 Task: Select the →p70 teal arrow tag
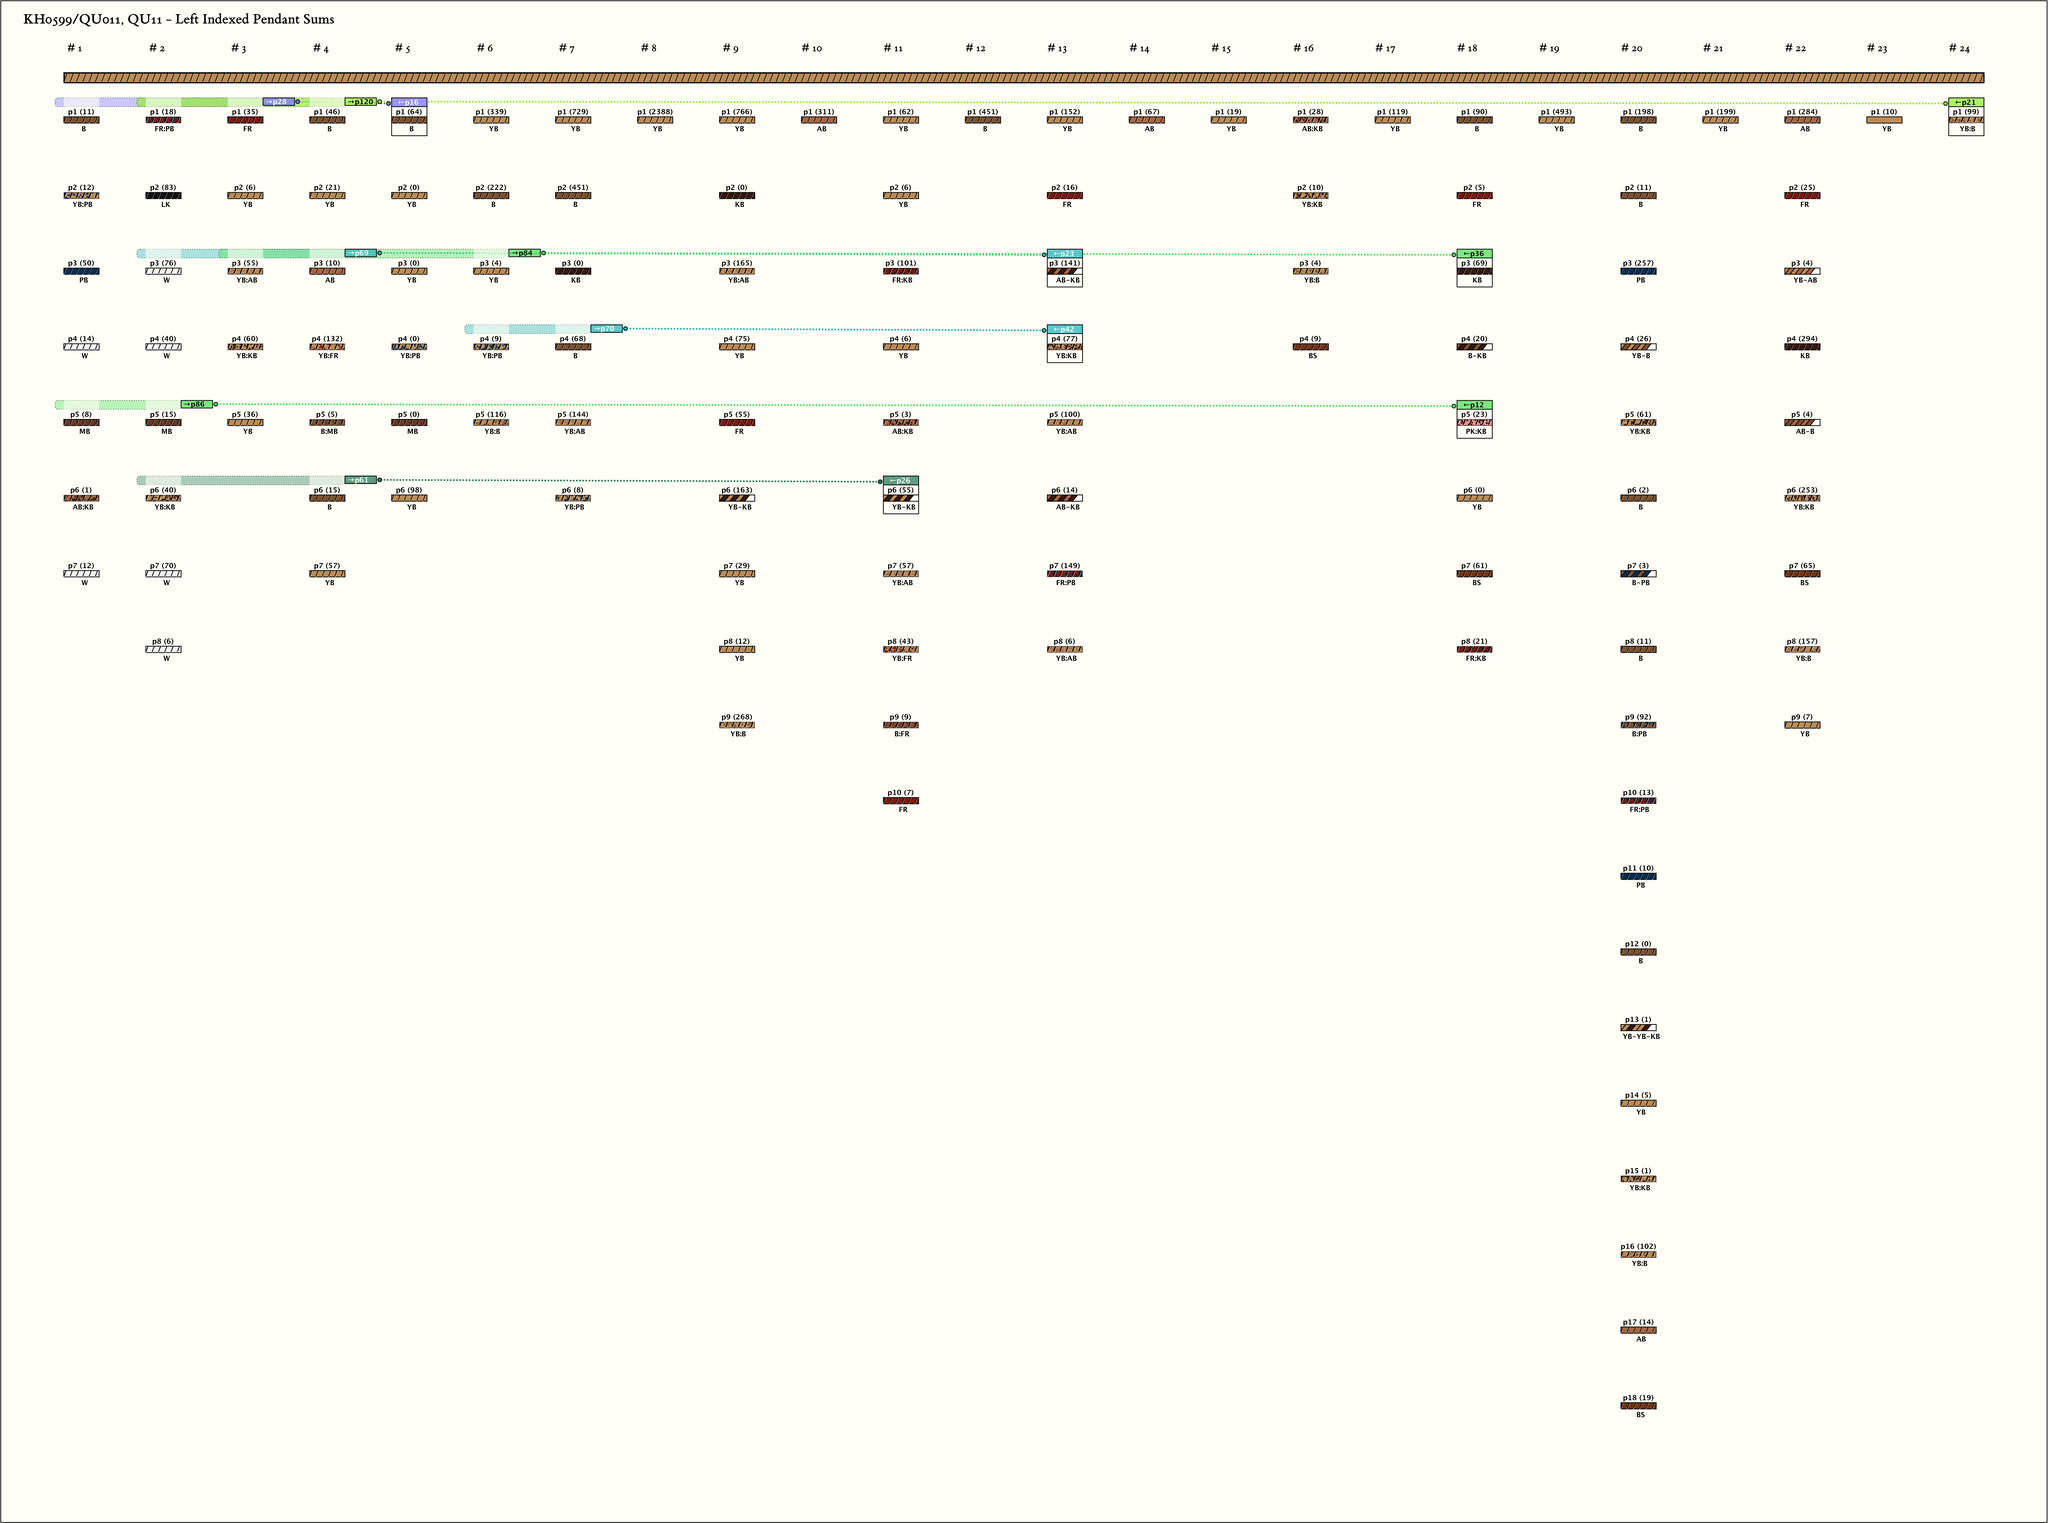click(x=606, y=329)
